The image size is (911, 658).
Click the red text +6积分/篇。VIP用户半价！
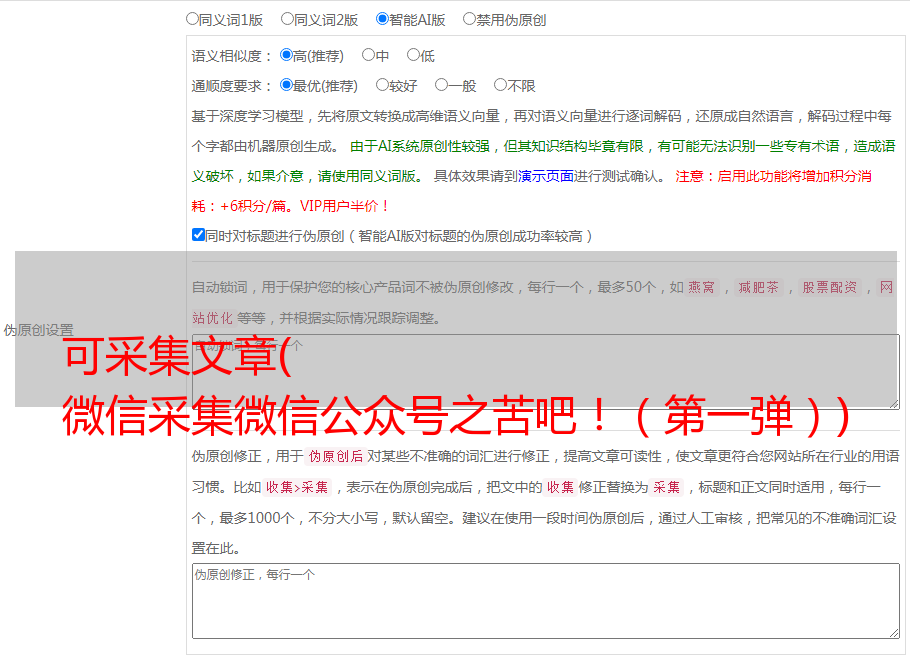(302, 206)
